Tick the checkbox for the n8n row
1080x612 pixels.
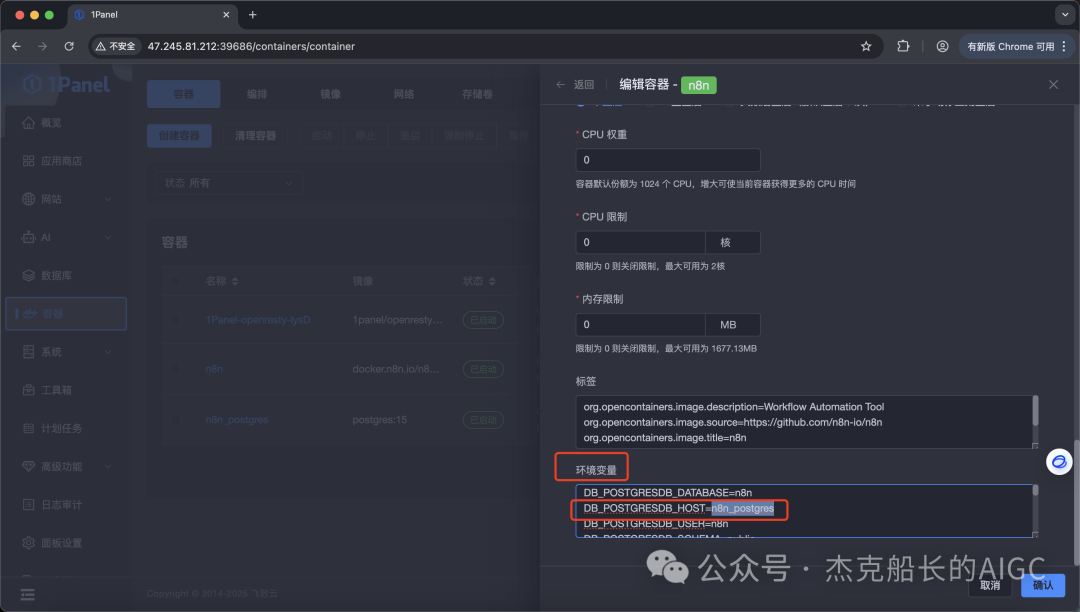point(175,369)
